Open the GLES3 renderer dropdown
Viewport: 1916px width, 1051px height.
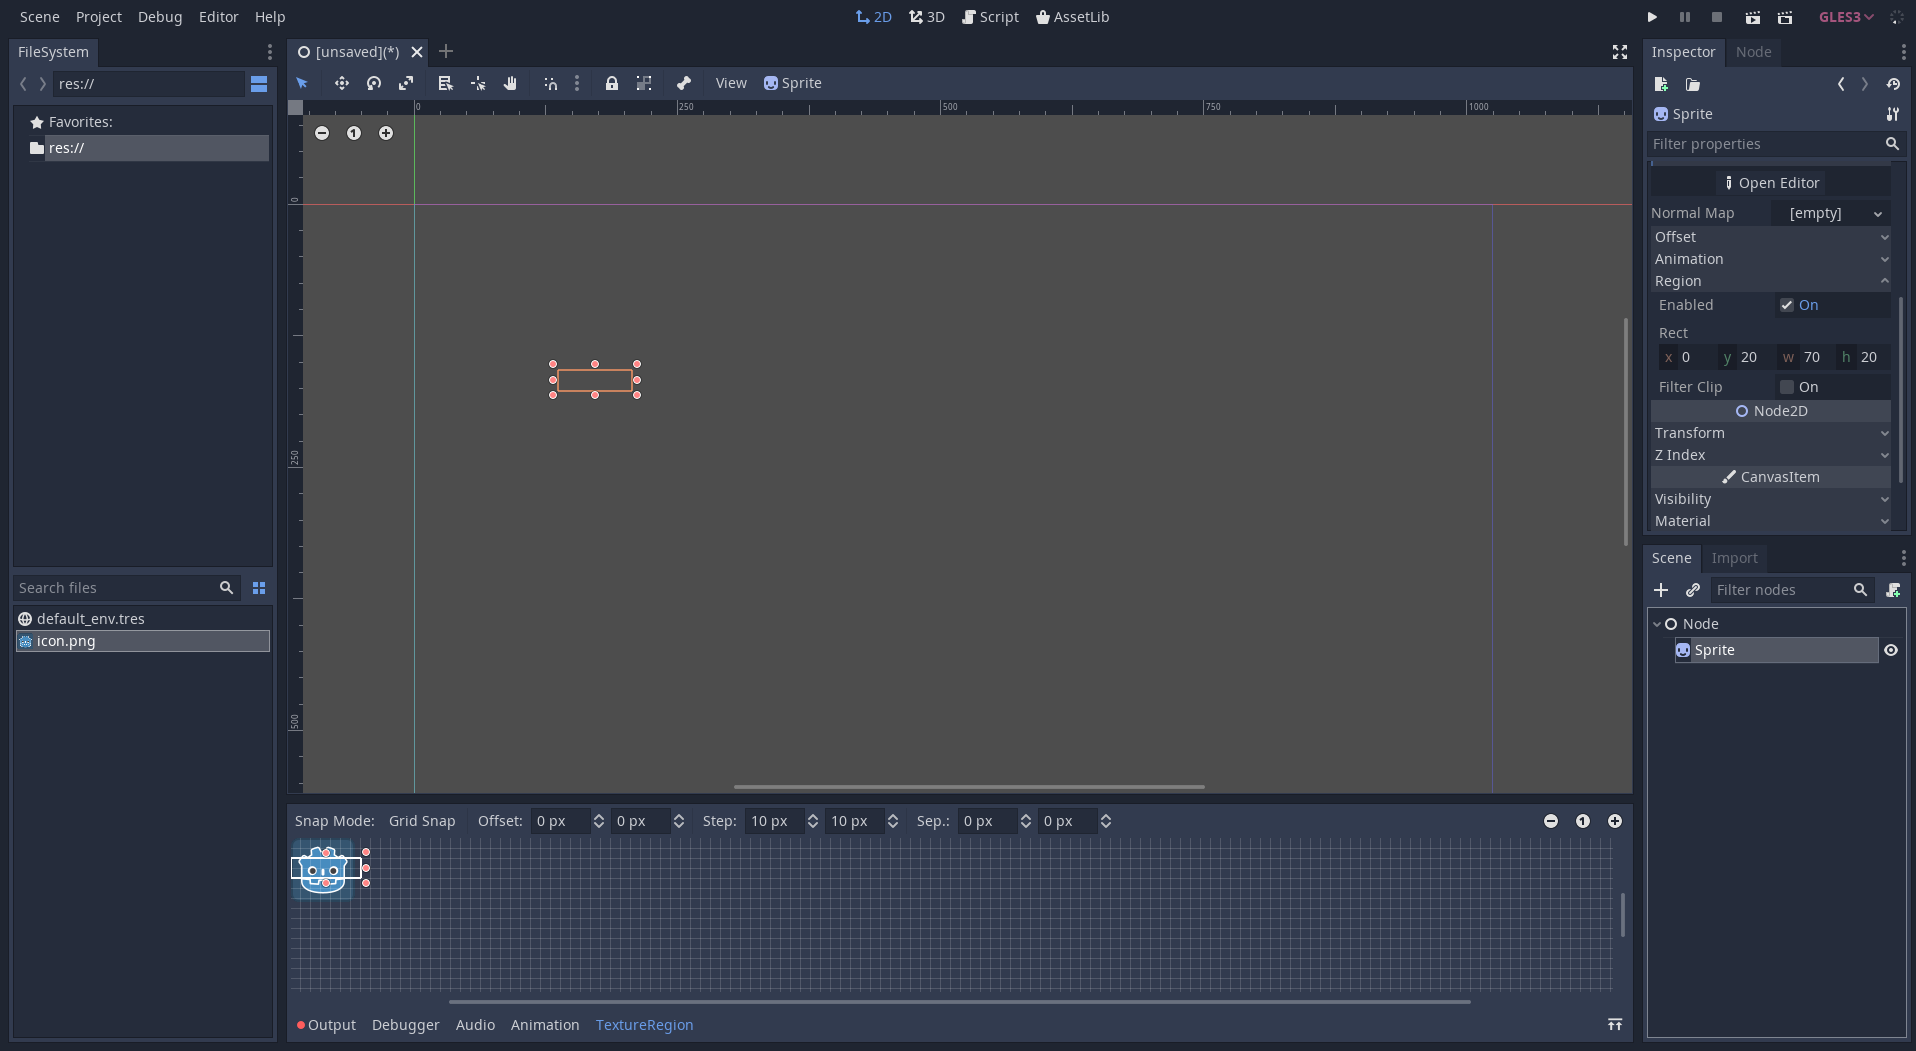tap(1845, 17)
